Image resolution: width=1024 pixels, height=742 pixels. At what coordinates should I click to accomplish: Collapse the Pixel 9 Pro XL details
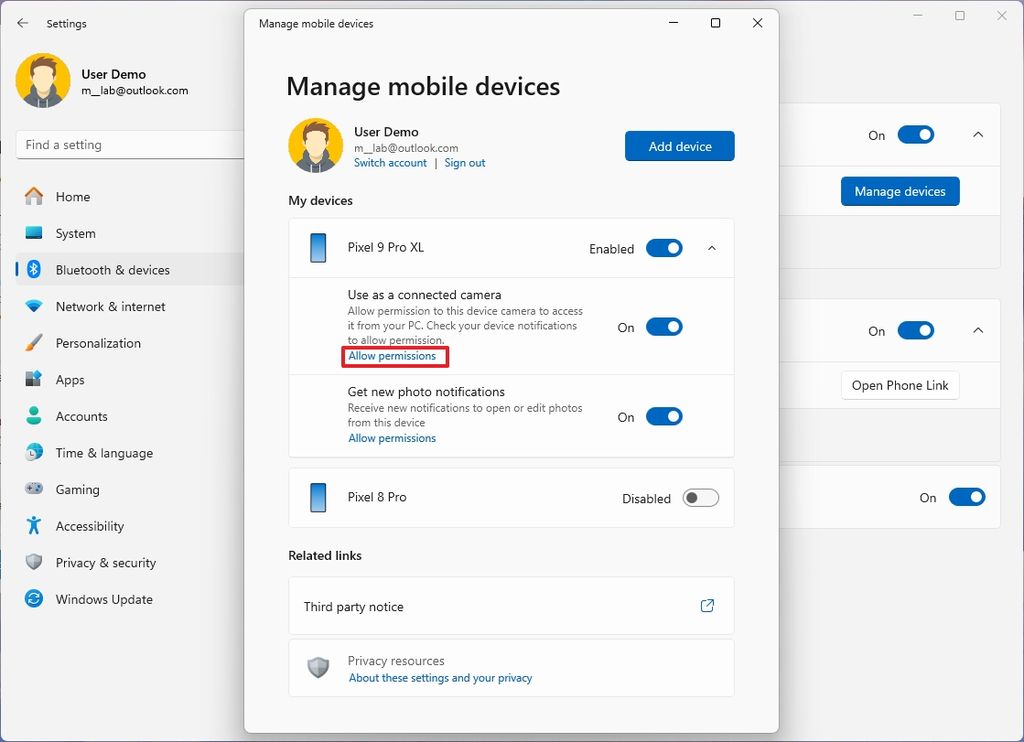(712, 248)
